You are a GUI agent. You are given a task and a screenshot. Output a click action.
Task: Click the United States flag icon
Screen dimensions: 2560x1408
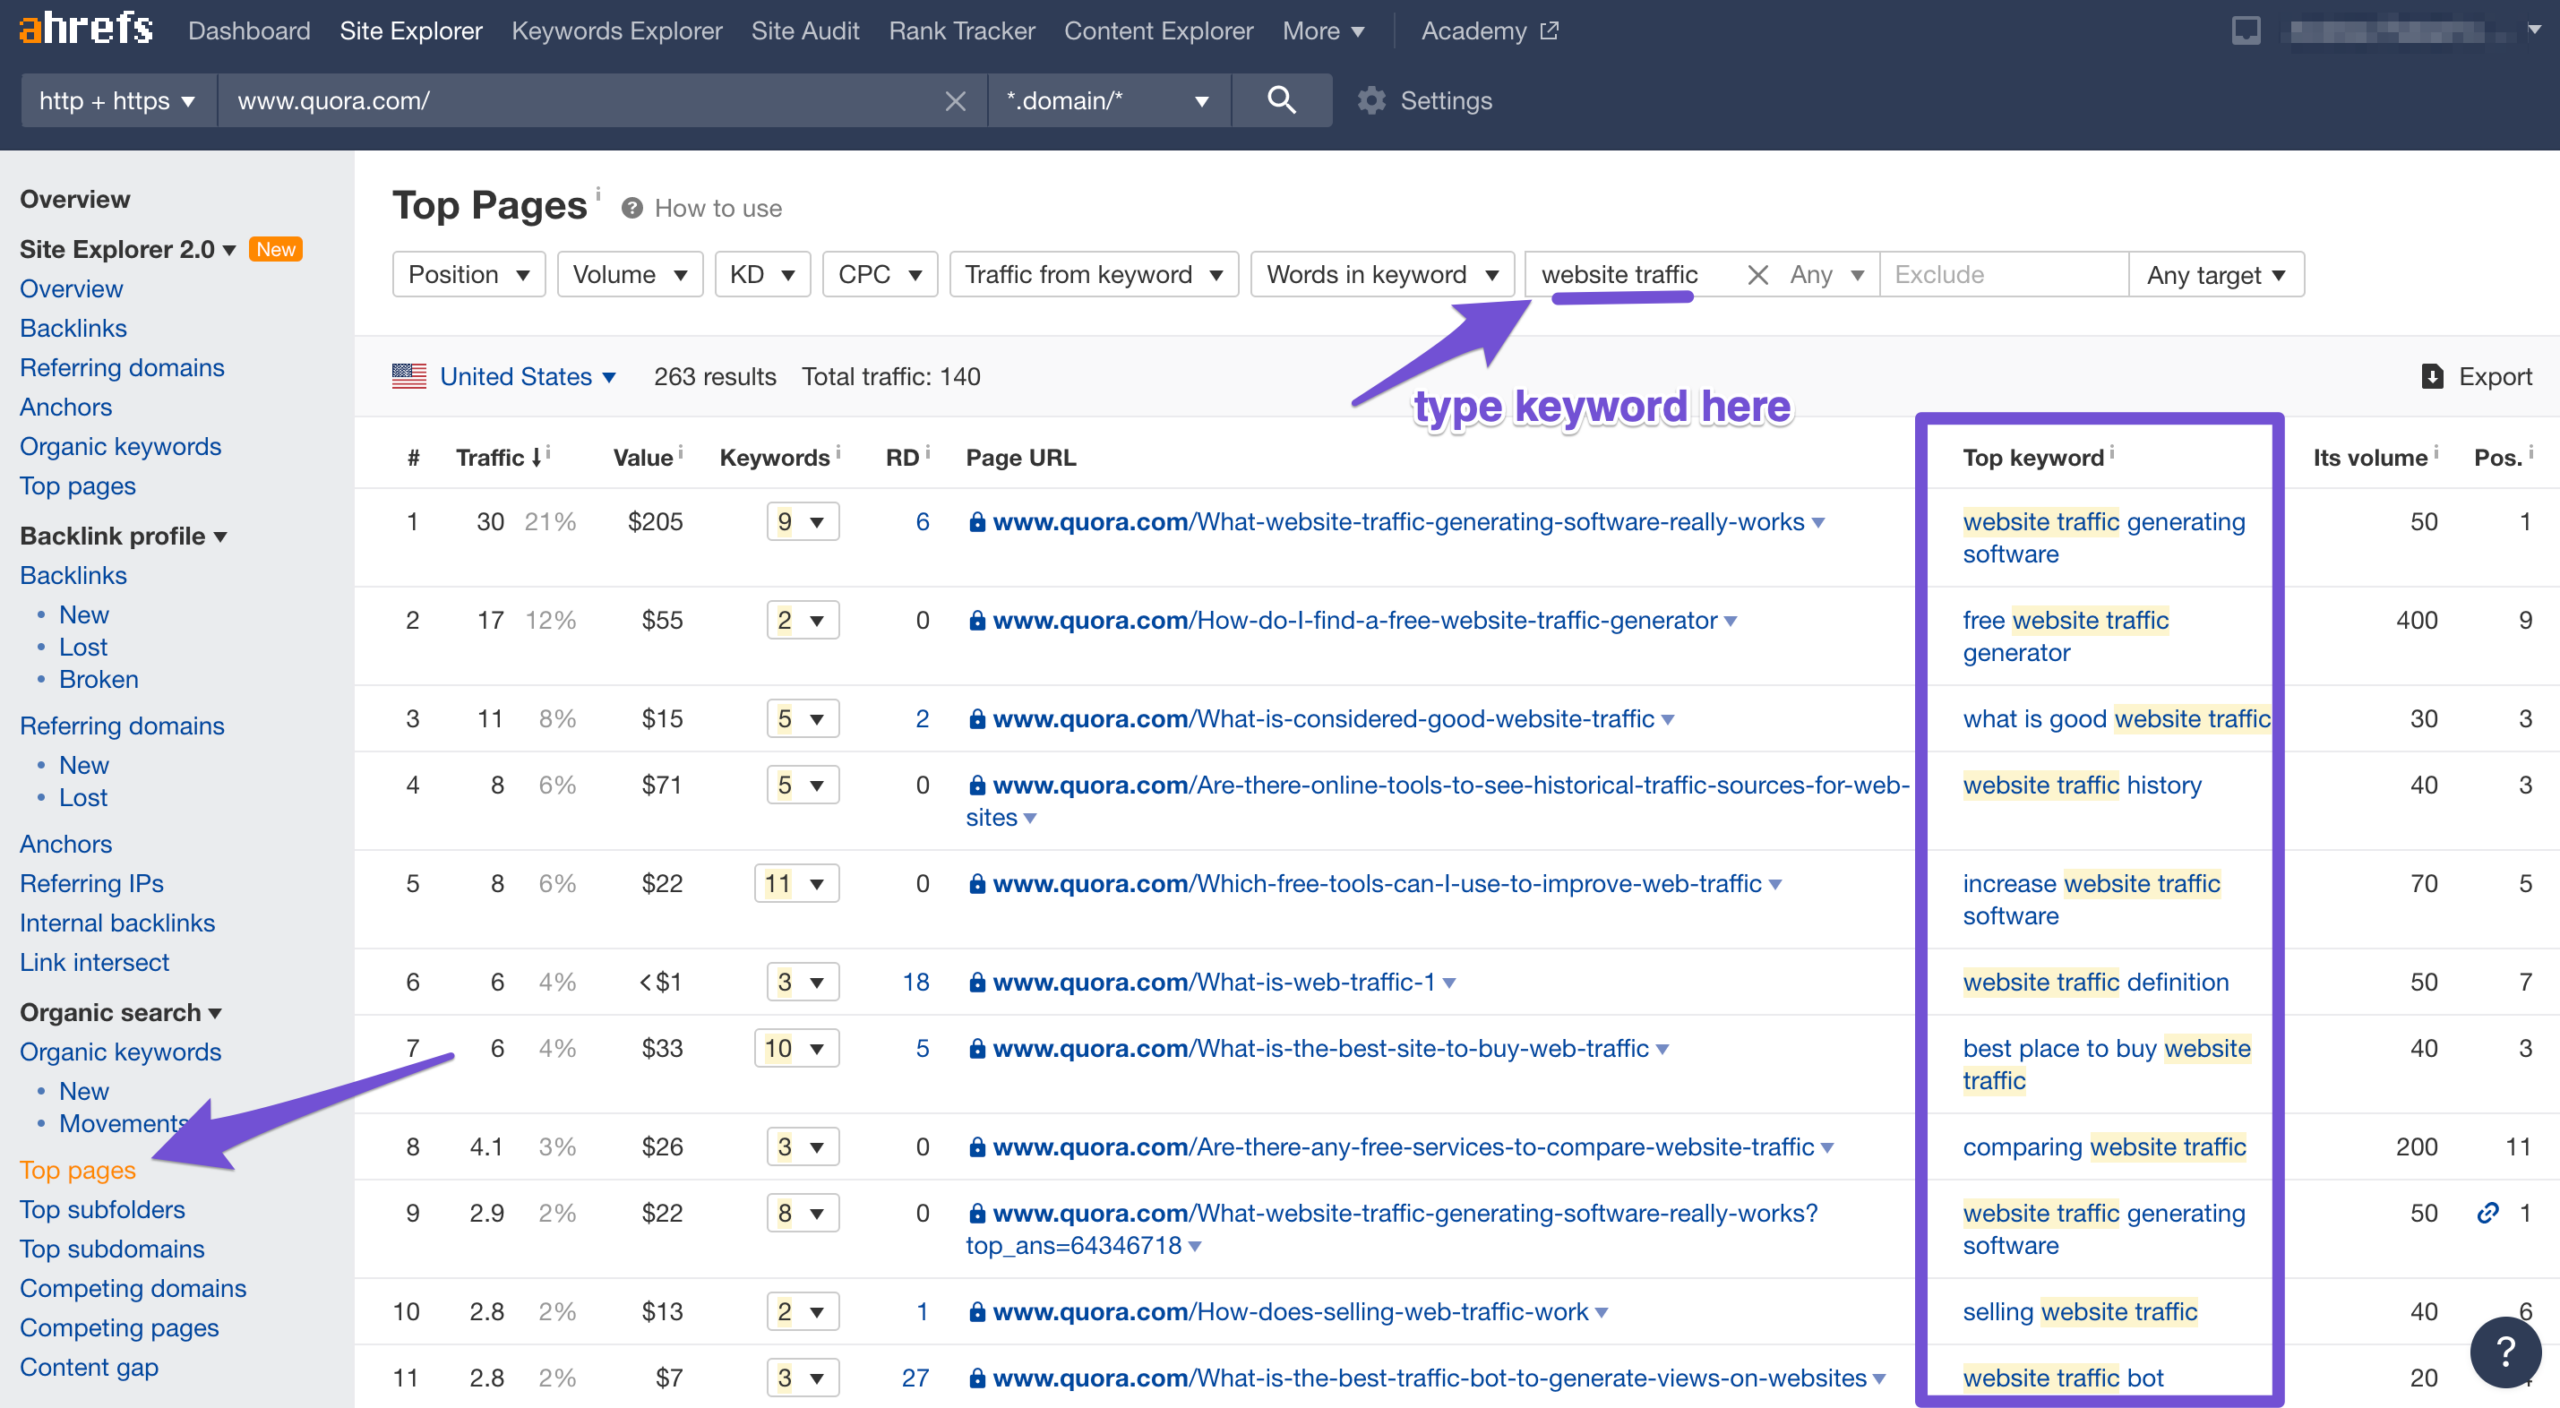409,376
